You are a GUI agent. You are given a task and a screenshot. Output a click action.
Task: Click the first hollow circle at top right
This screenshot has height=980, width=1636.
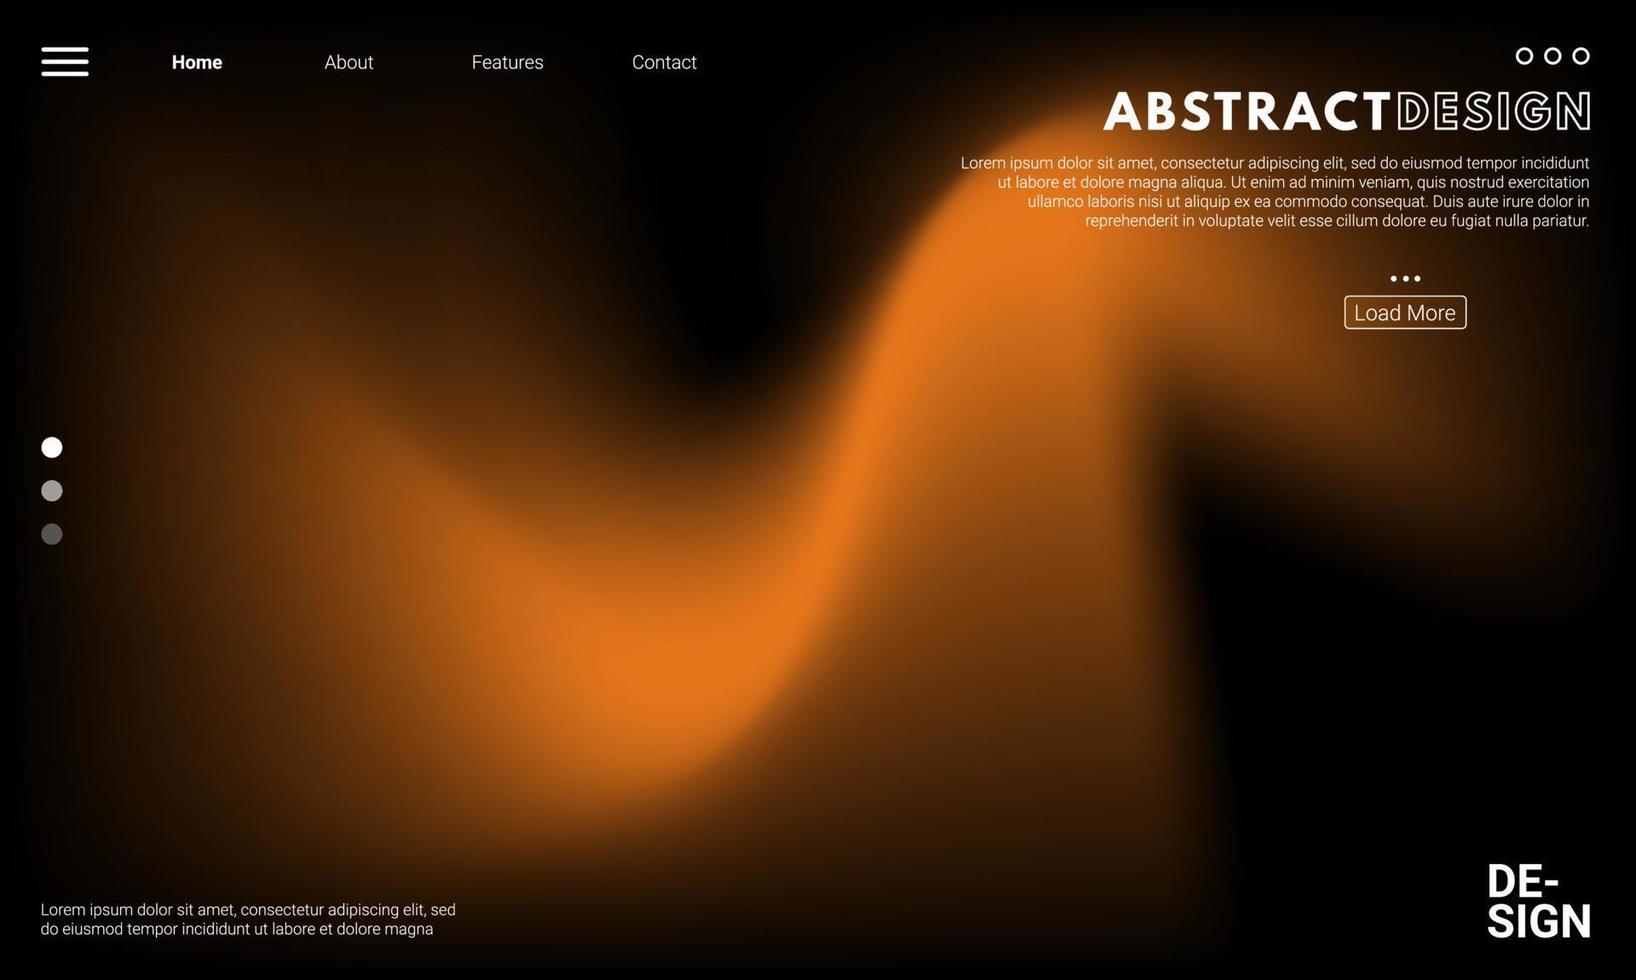coord(1524,56)
